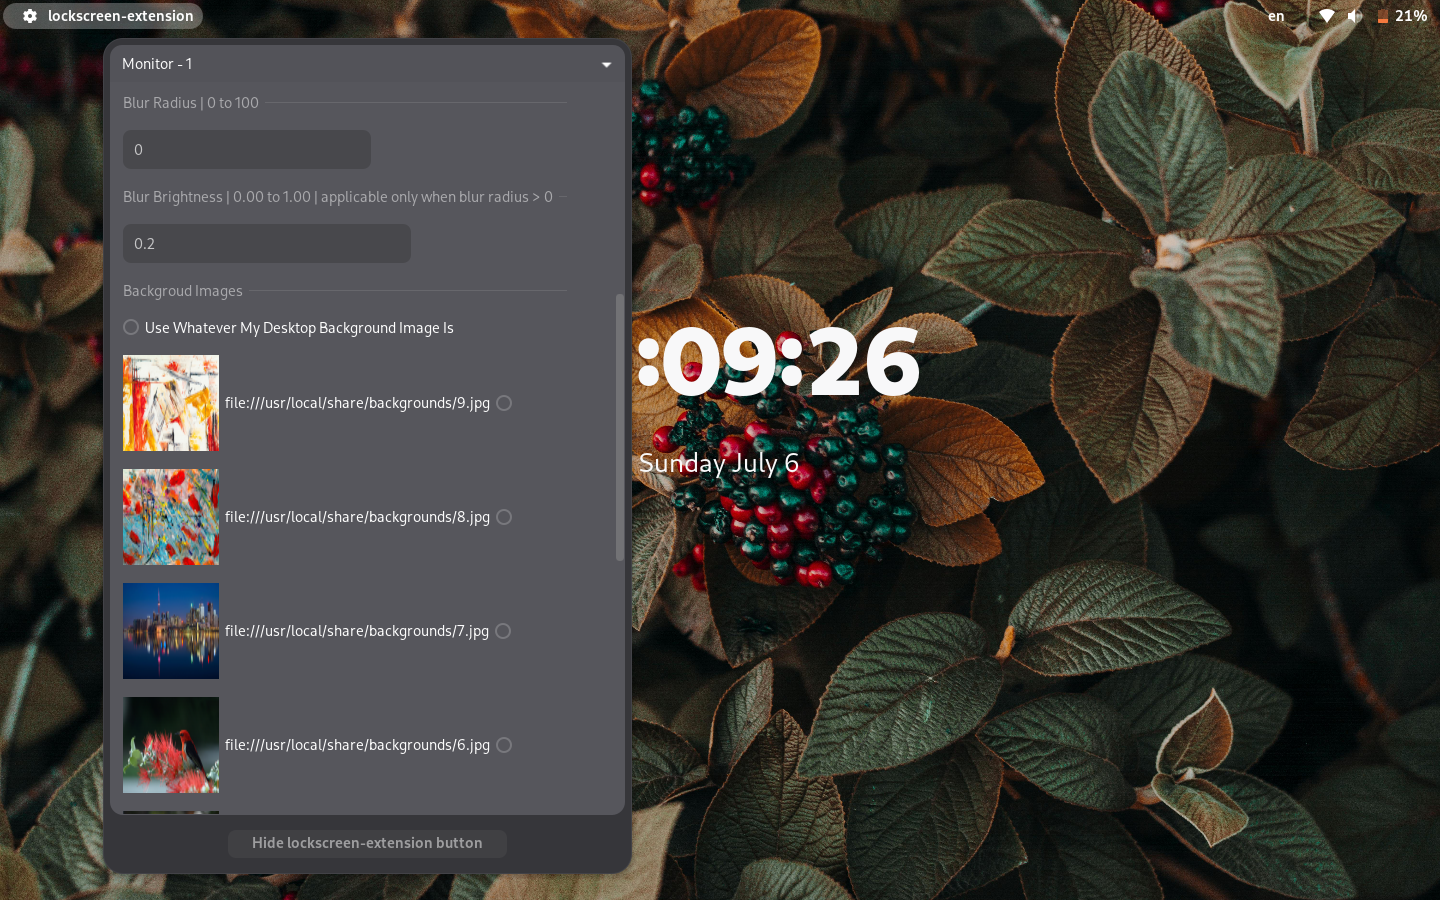Click the battery status icon

click(1382, 16)
